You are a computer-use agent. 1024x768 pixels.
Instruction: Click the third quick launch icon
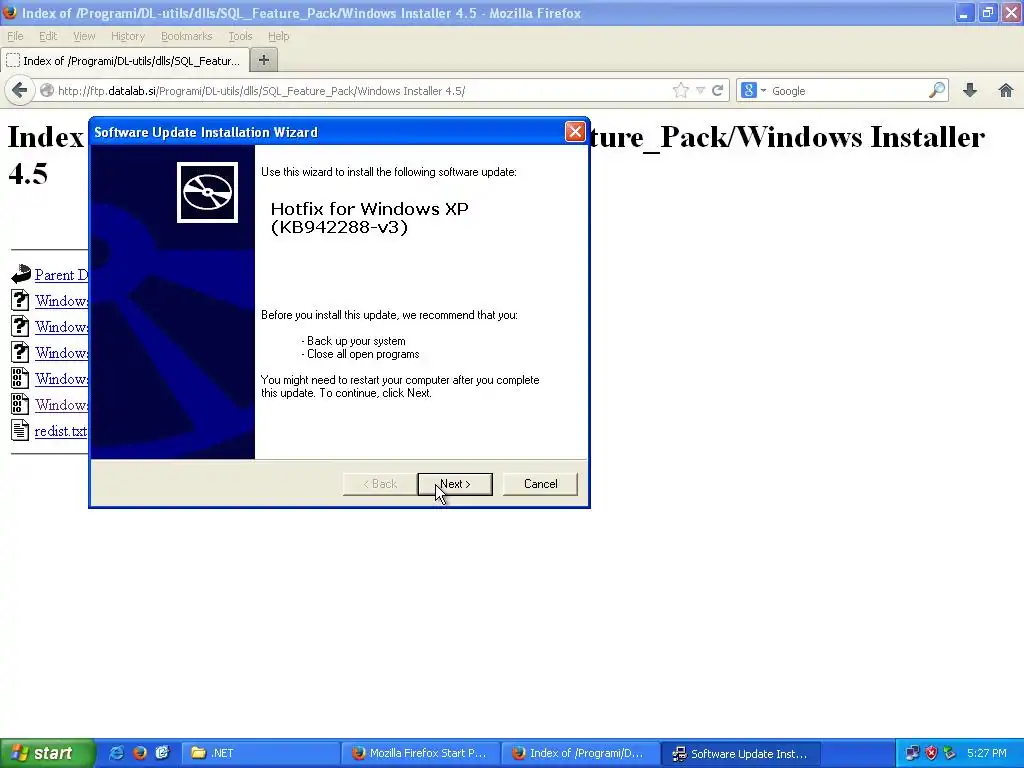click(x=163, y=753)
